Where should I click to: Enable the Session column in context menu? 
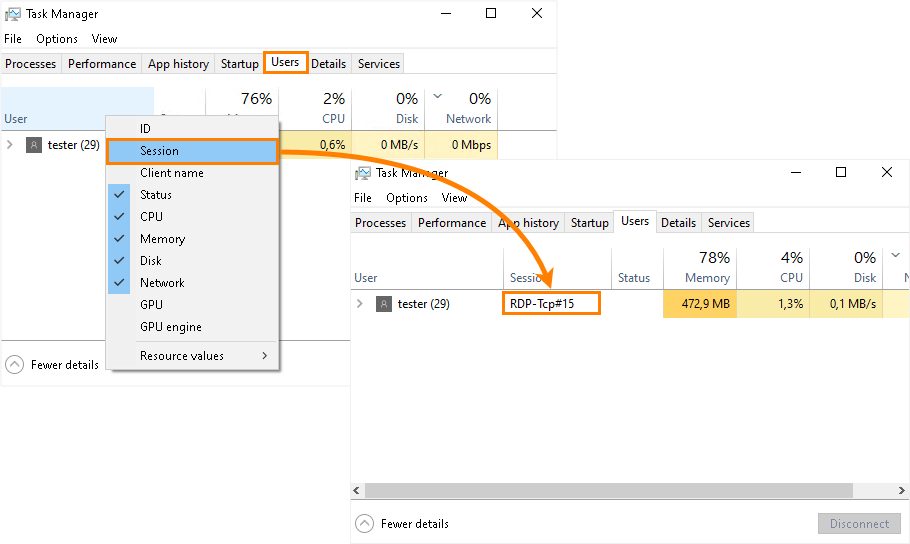pyautogui.click(x=193, y=151)
